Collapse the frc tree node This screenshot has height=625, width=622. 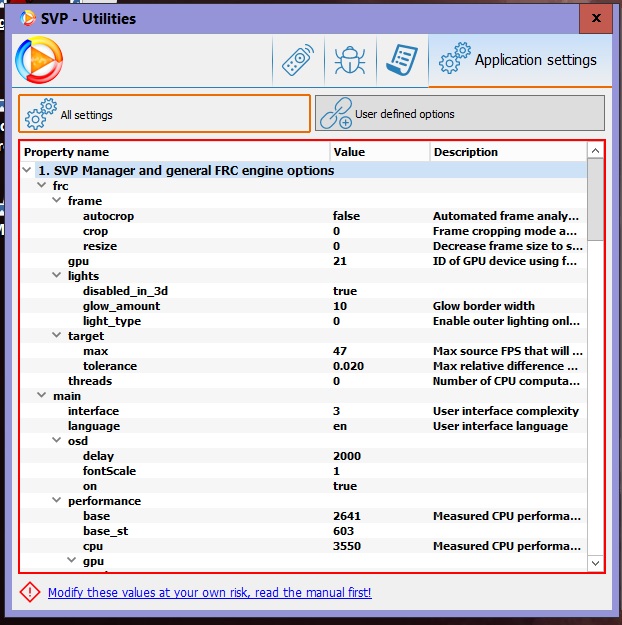42,185
